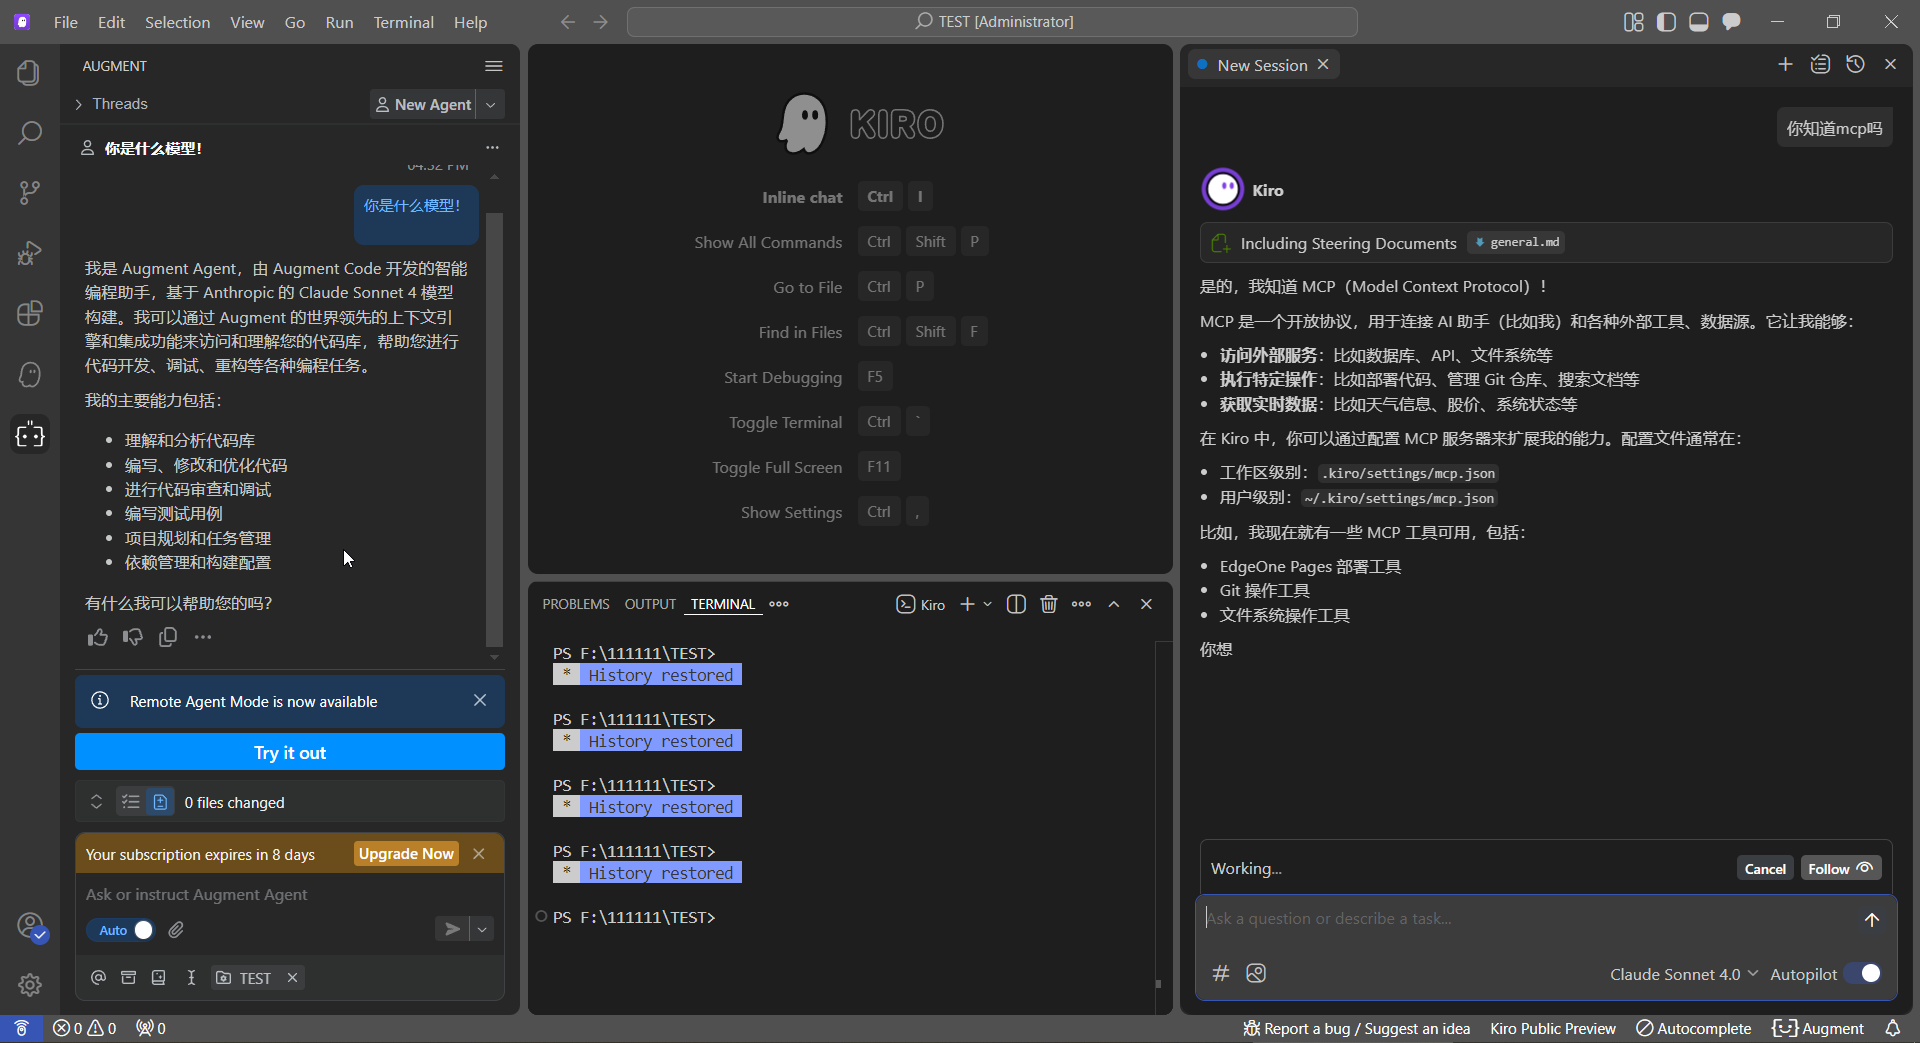The image size is (1920, 1043).
Task: Open the Explorer view in activity bar
Action: (x=29, y=73)
